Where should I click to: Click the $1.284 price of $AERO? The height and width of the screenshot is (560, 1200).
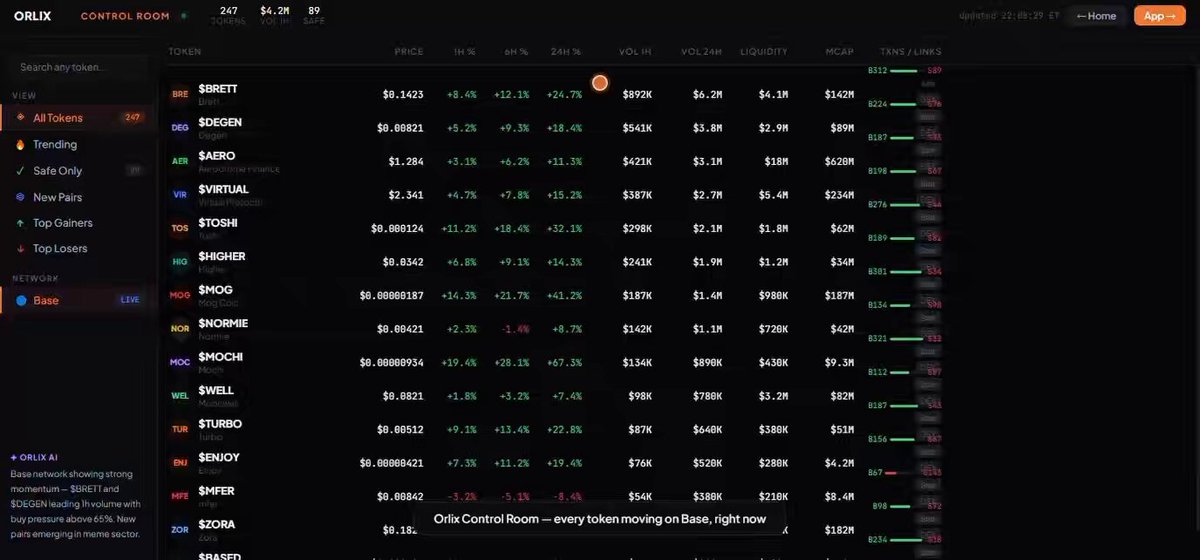(405, 161)
